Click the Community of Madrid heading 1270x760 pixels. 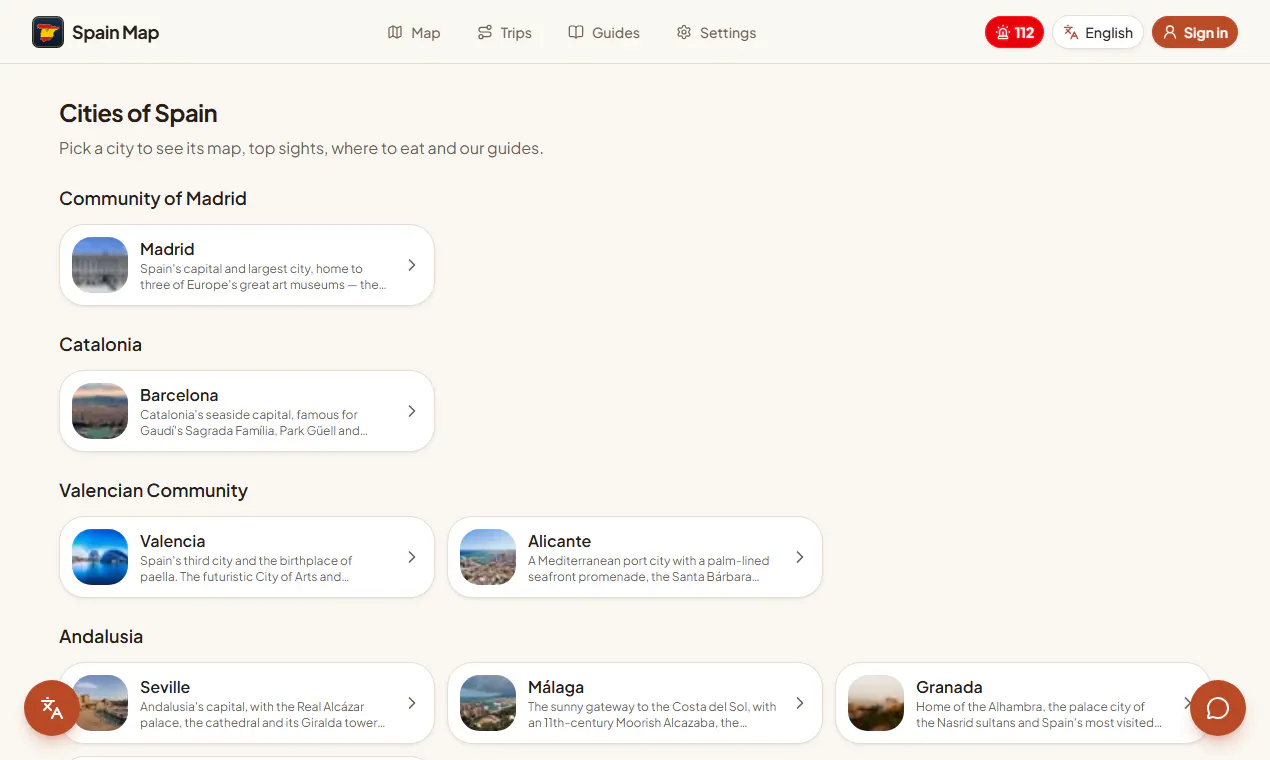[x=153, y=198]
